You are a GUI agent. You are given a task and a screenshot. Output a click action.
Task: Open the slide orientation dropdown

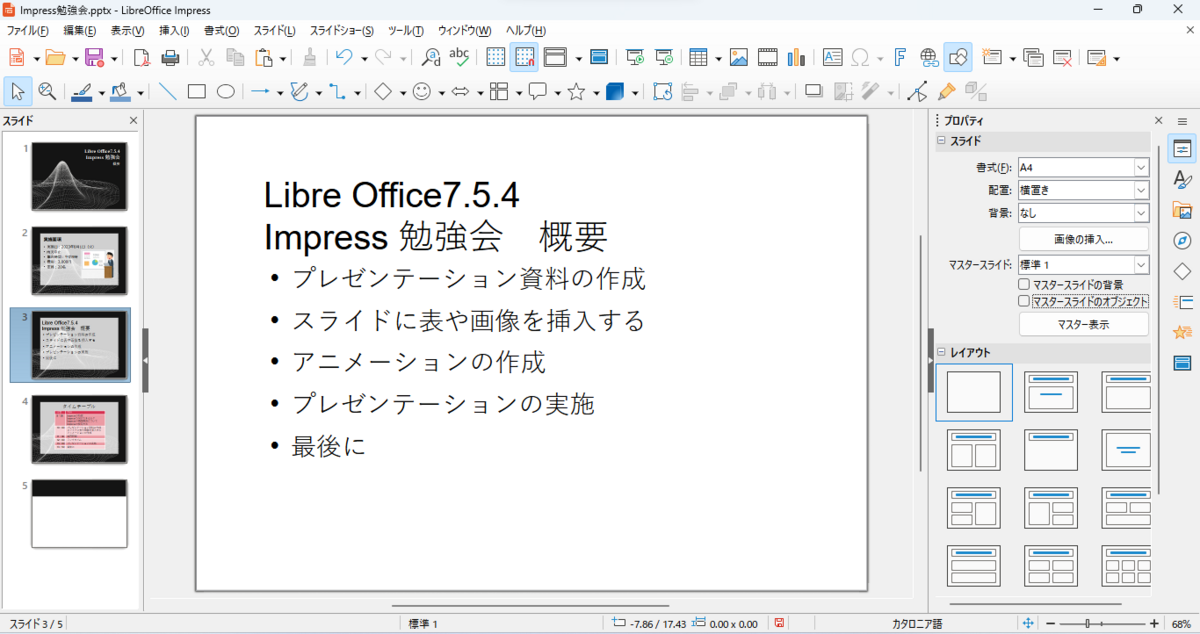coord(1141,190)
